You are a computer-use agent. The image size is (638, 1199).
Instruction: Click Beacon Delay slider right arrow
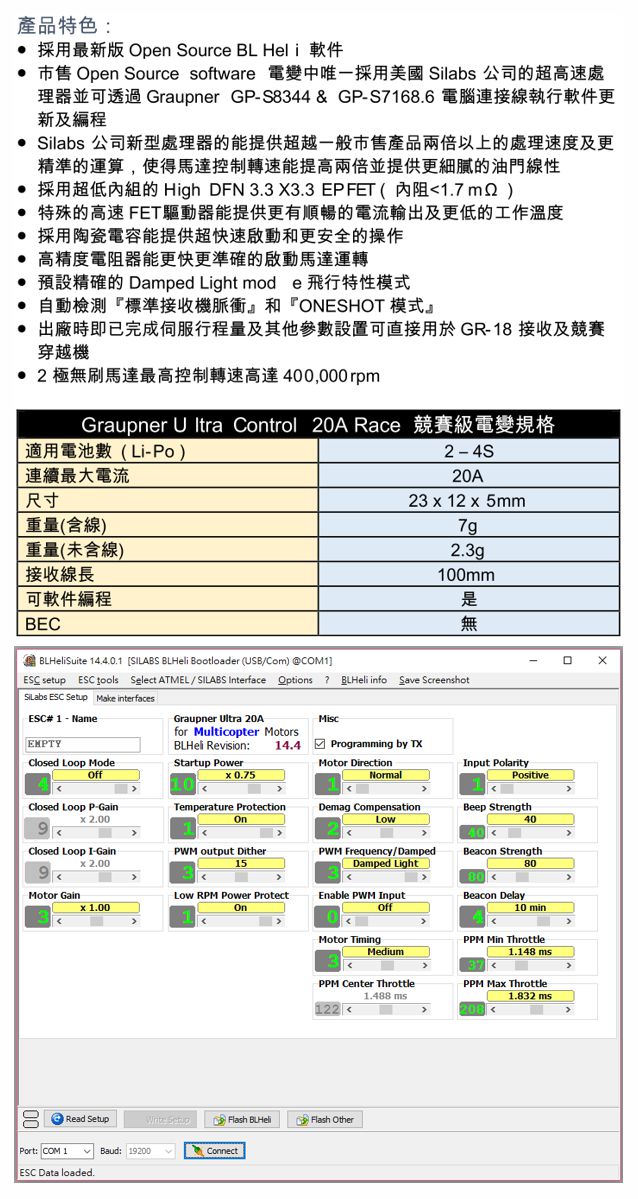(570, 921)
